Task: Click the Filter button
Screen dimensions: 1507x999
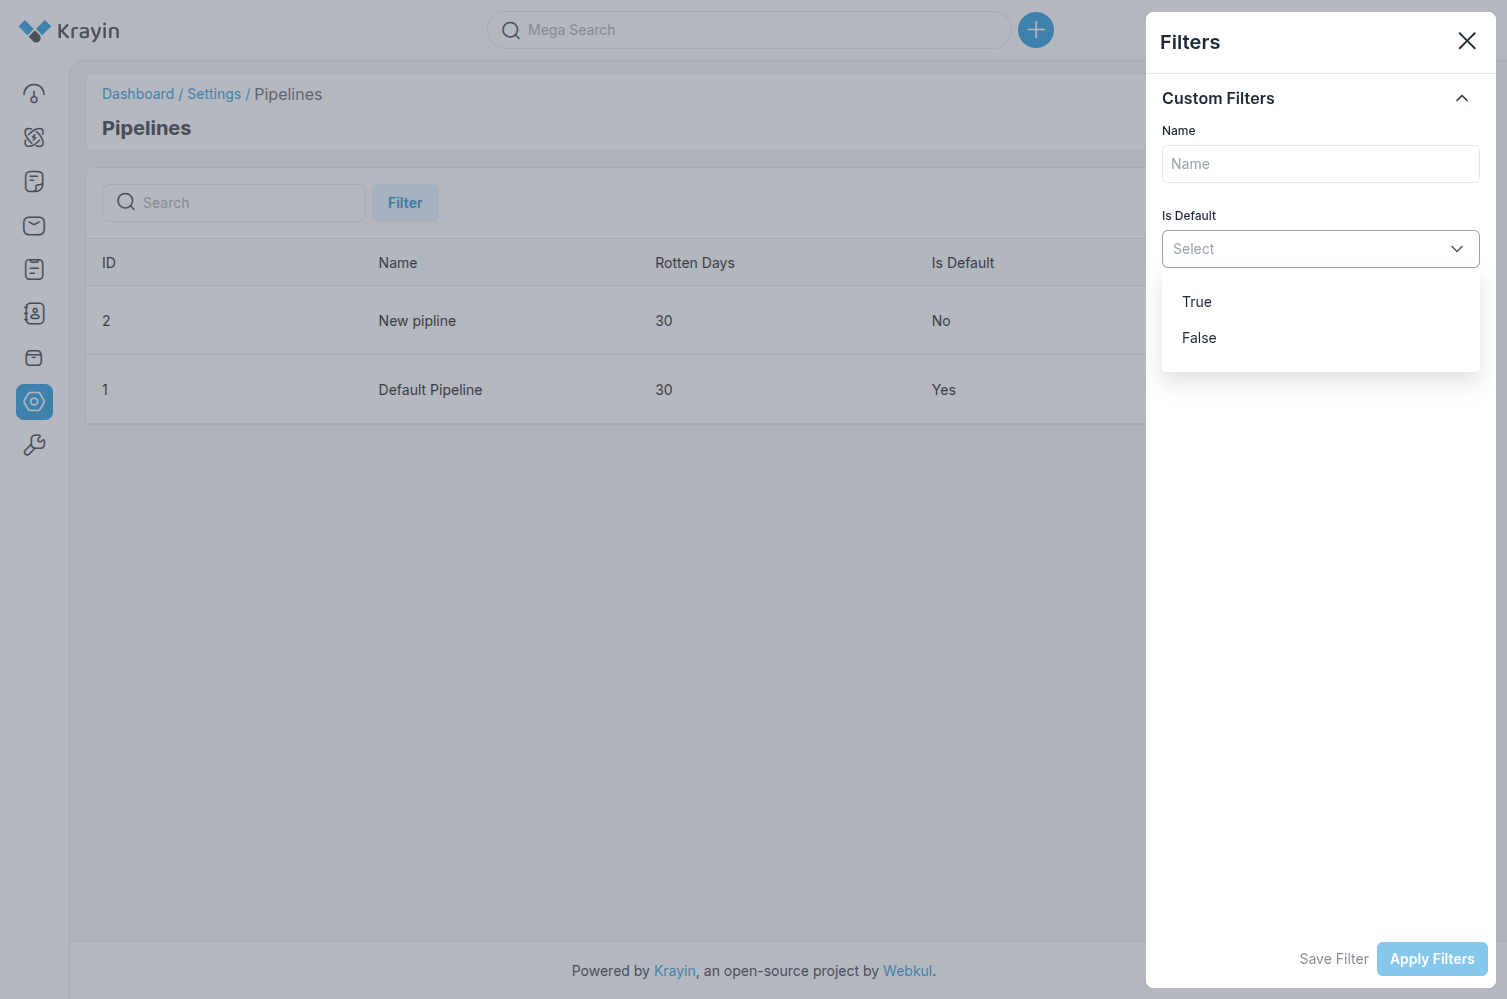Action: point(405,203)
